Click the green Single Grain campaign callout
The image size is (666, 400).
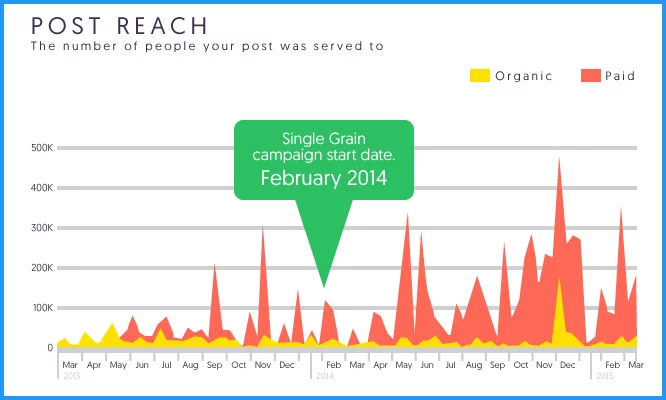[x=324, y=160]
